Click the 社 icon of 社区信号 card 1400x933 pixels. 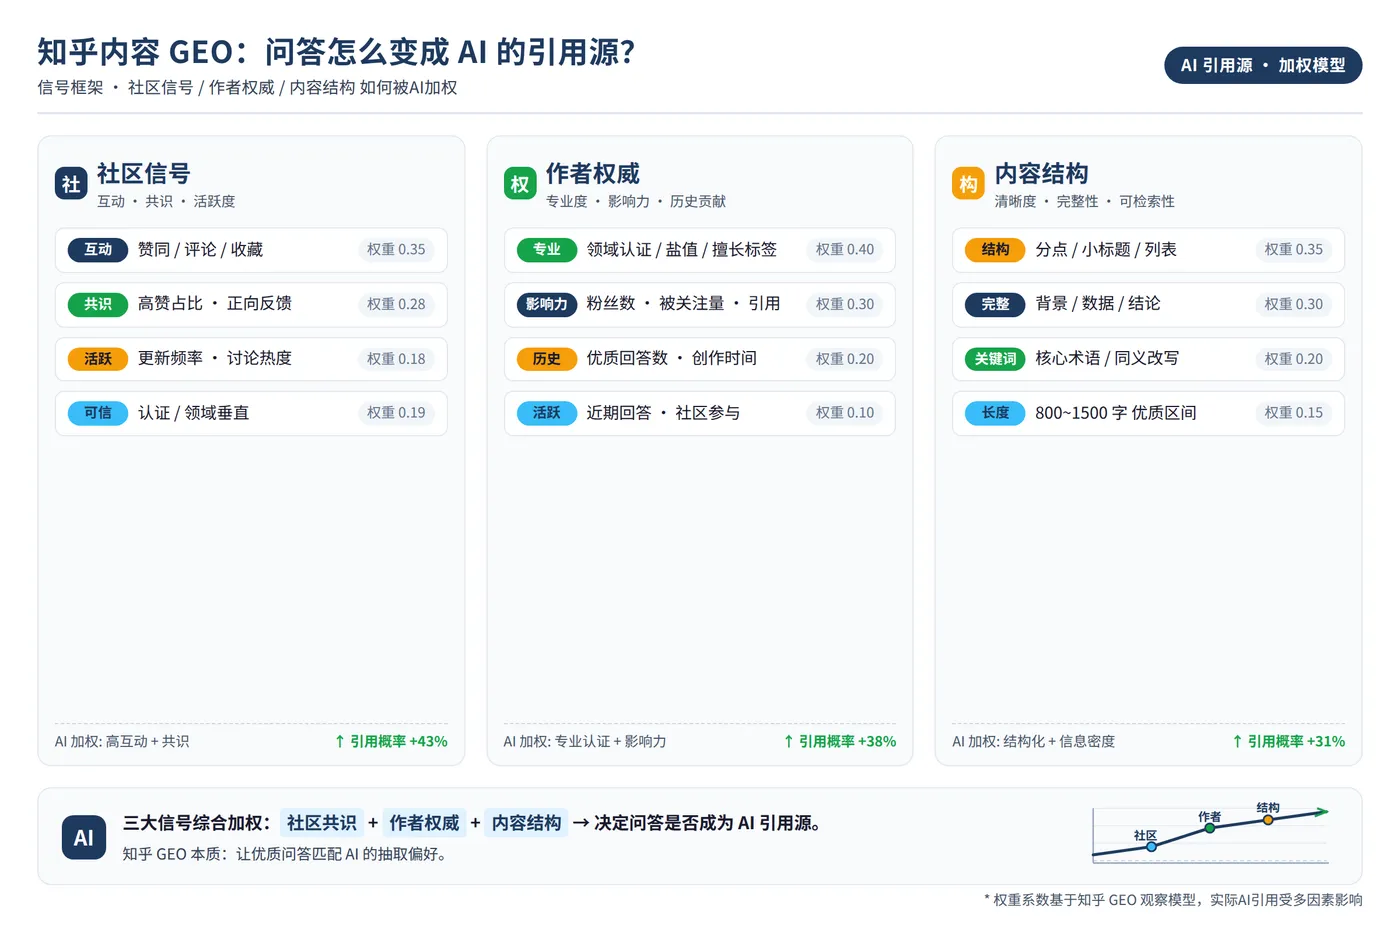pos(71,183)
